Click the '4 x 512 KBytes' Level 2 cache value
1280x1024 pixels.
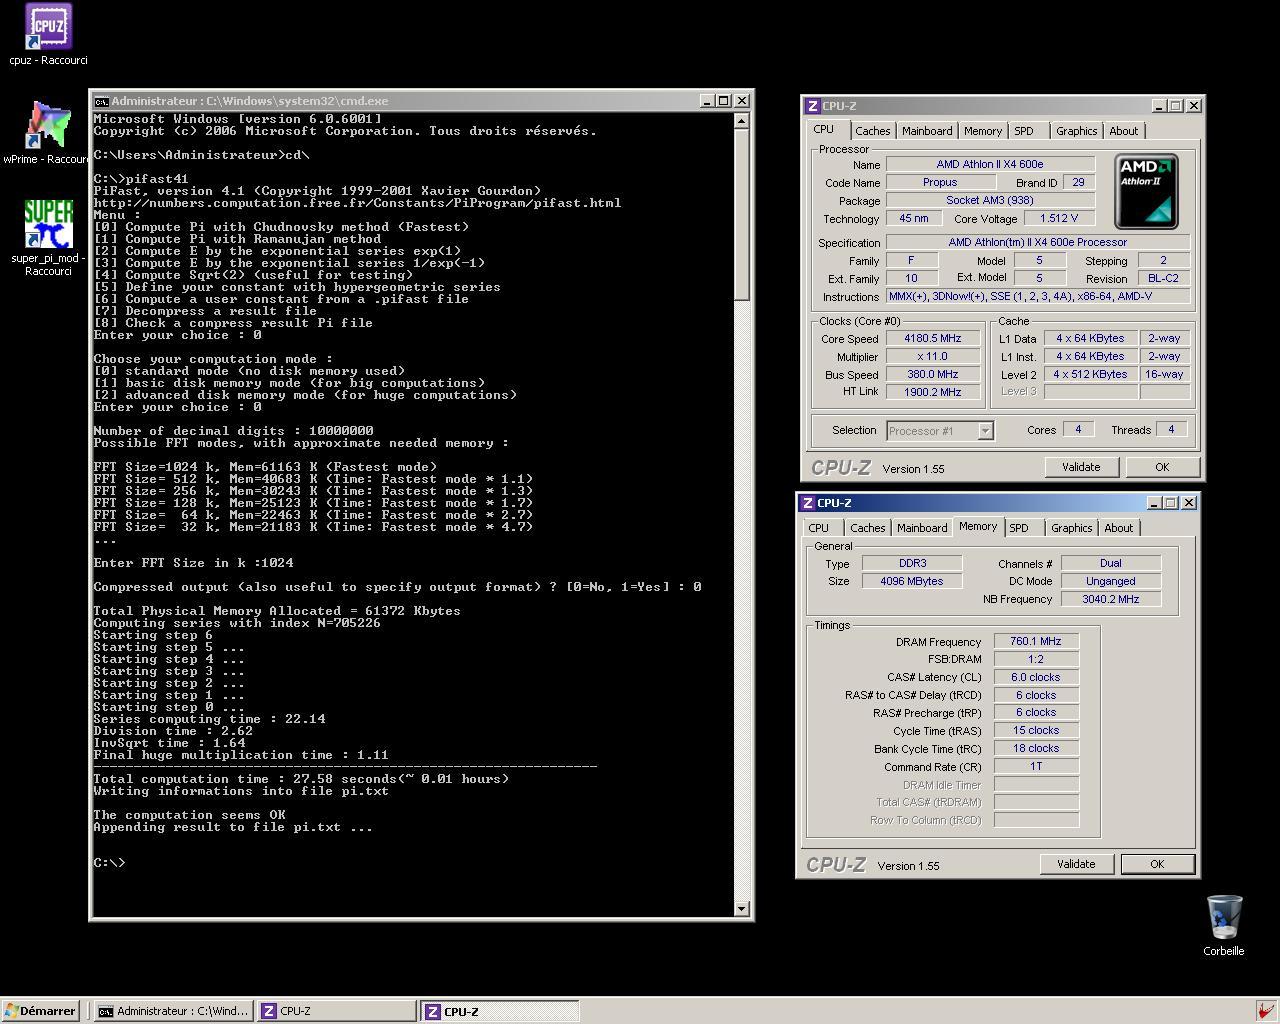click(1091, 375)
